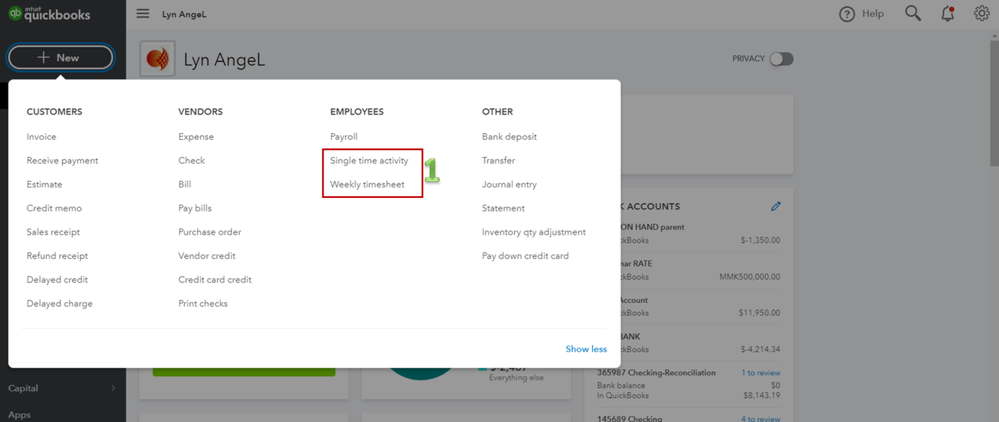Image resolution: width=999 pixels, height=422 pixels.
Task: Open the Help menu
Action: (861, 14)
